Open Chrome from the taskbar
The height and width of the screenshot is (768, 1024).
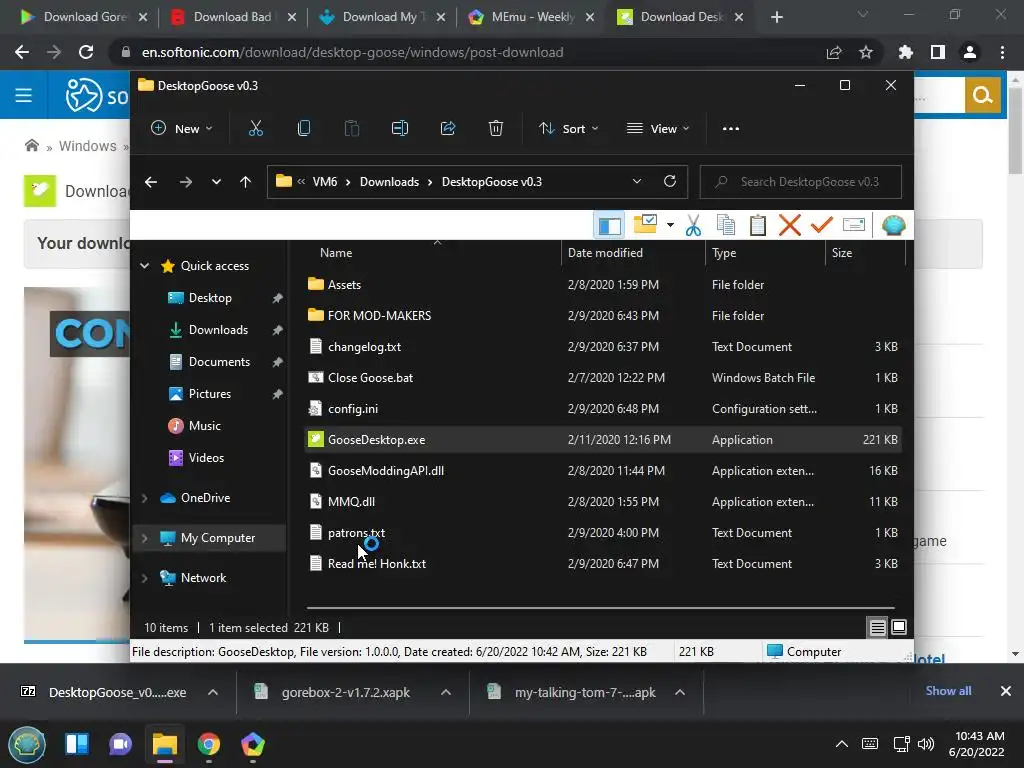pos(208,744)
